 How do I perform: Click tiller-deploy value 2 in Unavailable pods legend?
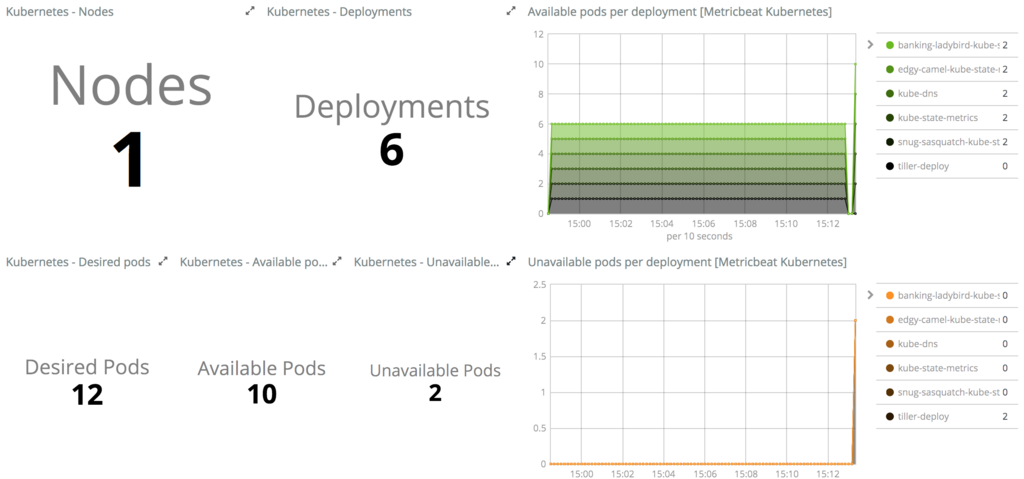click(x=1005, y=416)
